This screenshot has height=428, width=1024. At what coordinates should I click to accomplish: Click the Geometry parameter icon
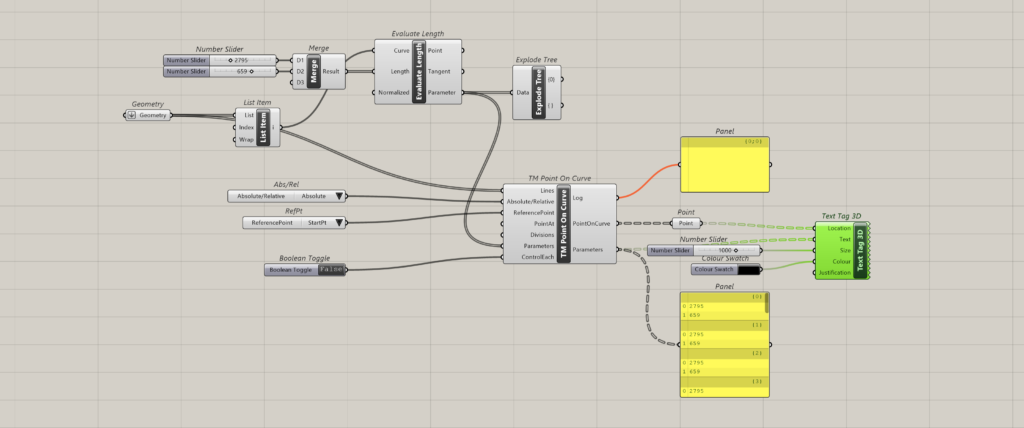(x=132, y=116)
